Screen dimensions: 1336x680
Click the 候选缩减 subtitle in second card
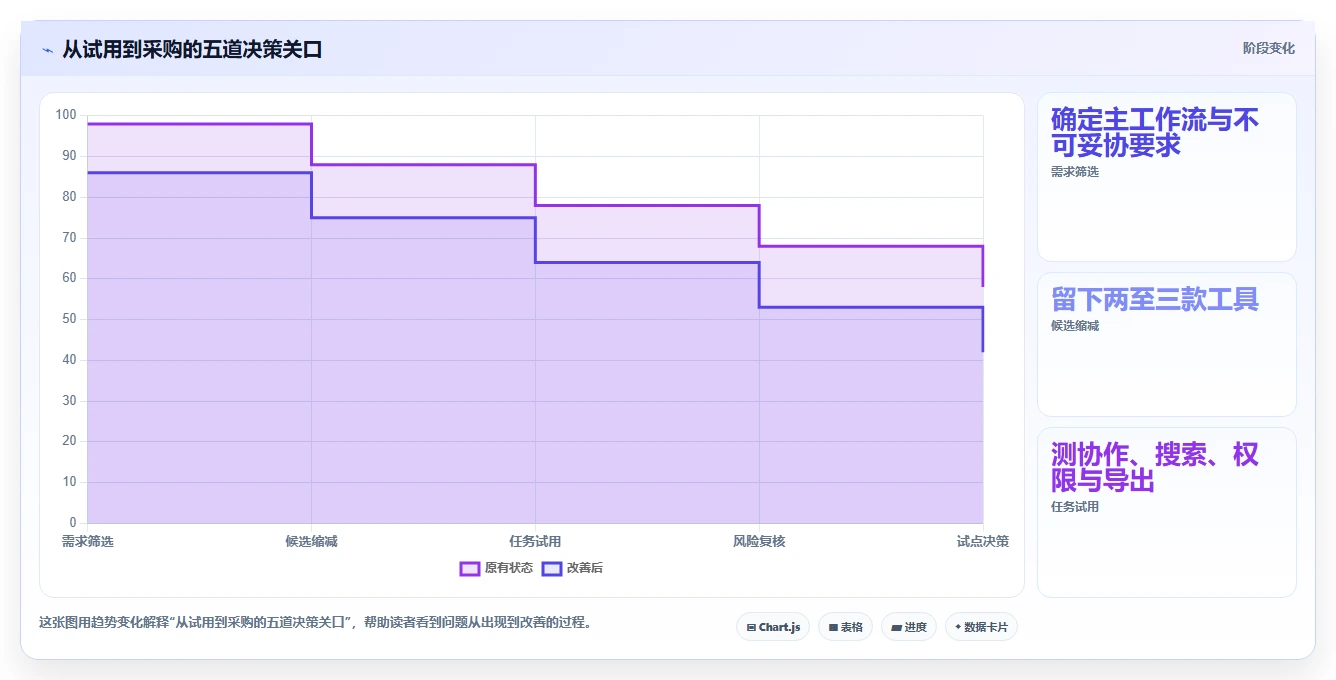[1075, 326]
